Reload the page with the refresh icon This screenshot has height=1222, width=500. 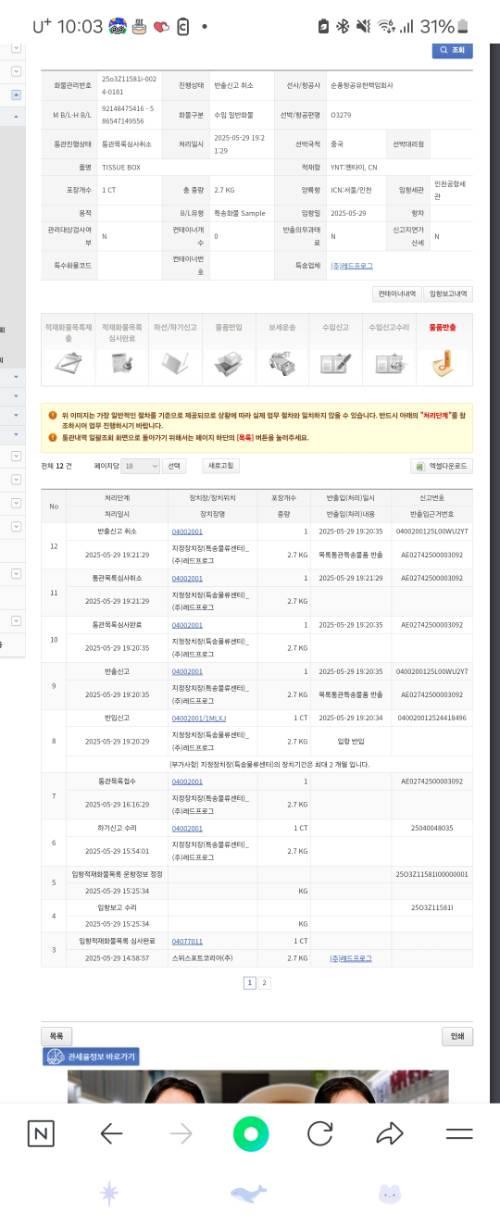click(x=320, y=1133)
